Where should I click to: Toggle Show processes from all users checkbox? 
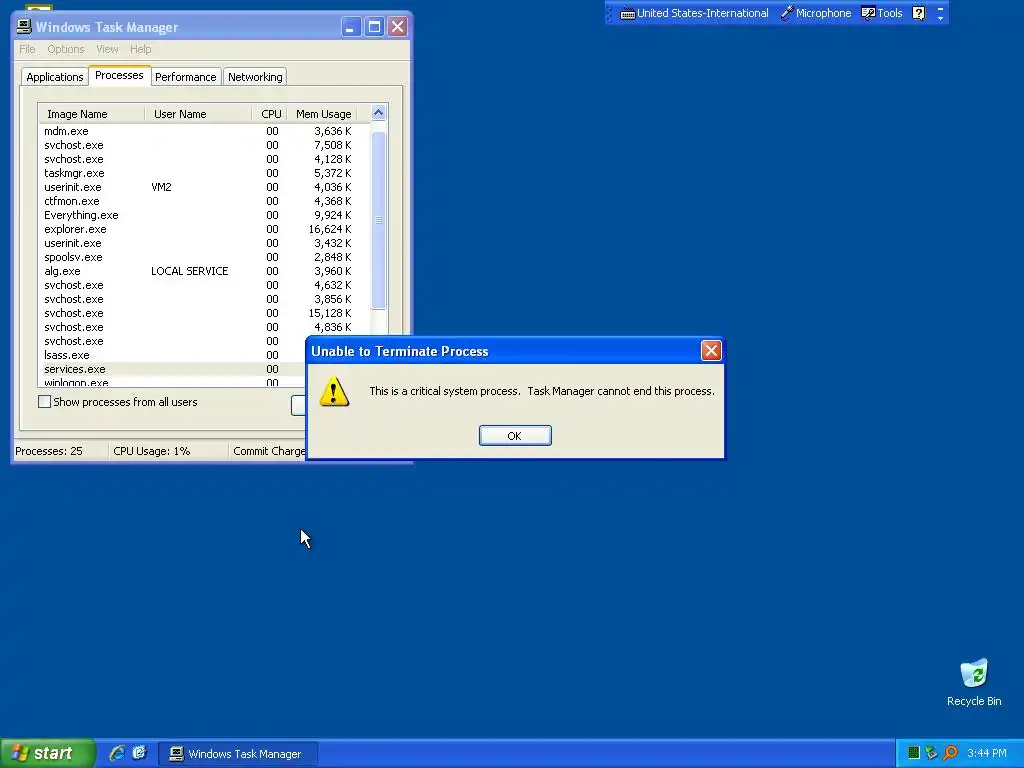(x=44, y=402)
